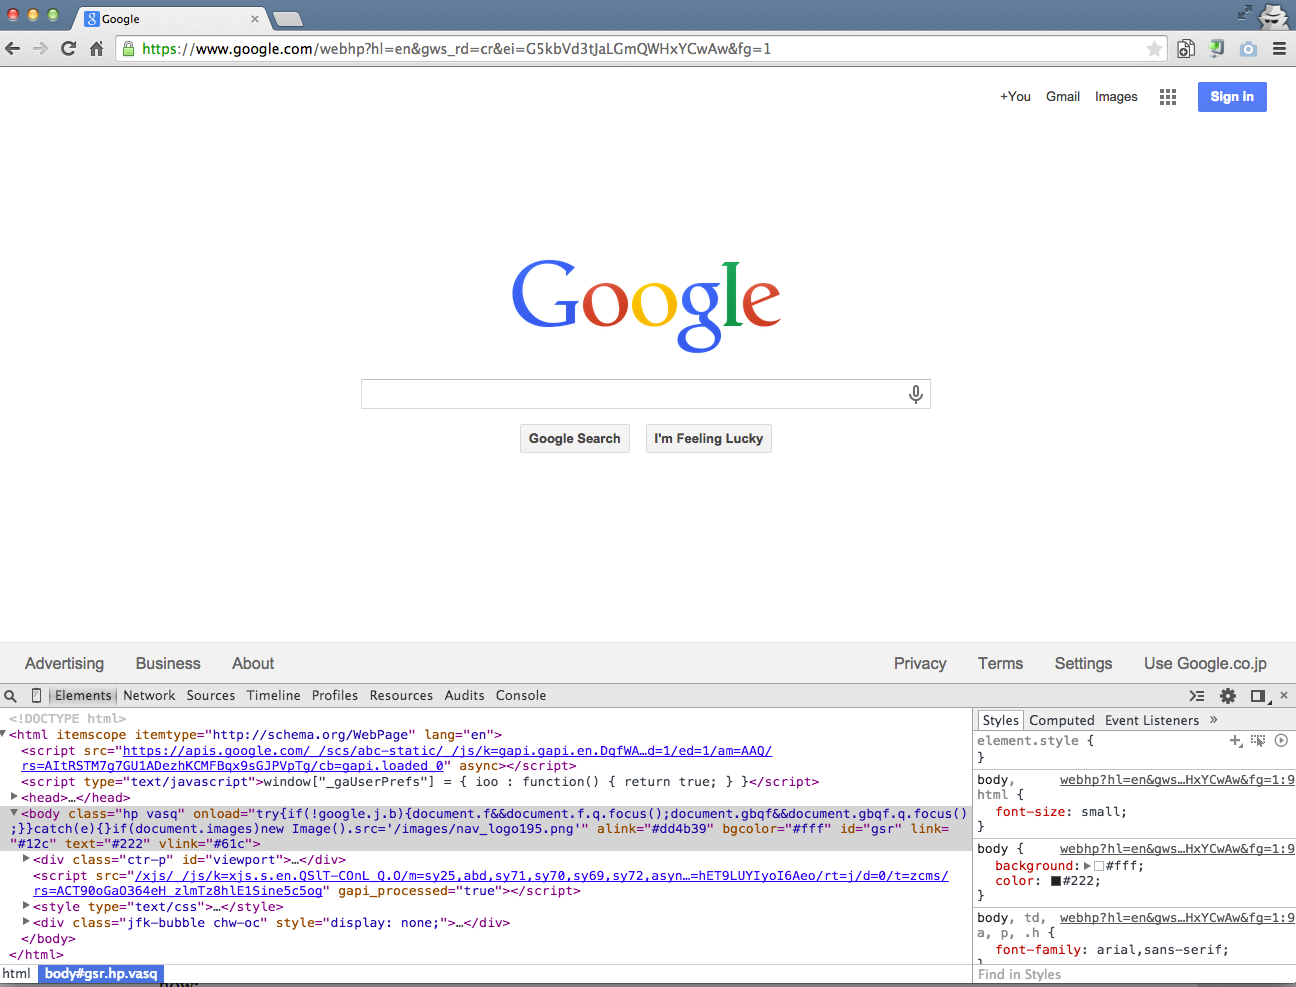Close the DevTools panel

pos(1284,695)
